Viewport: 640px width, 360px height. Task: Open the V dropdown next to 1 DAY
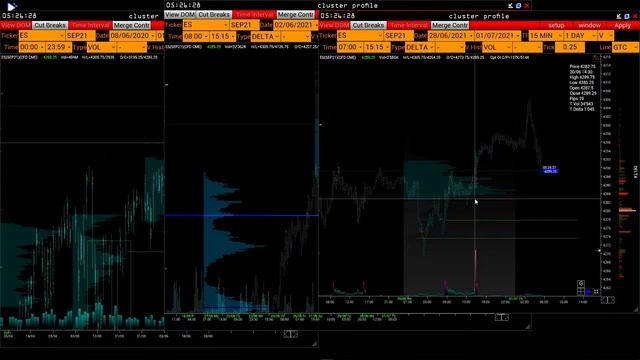point(605,36)
